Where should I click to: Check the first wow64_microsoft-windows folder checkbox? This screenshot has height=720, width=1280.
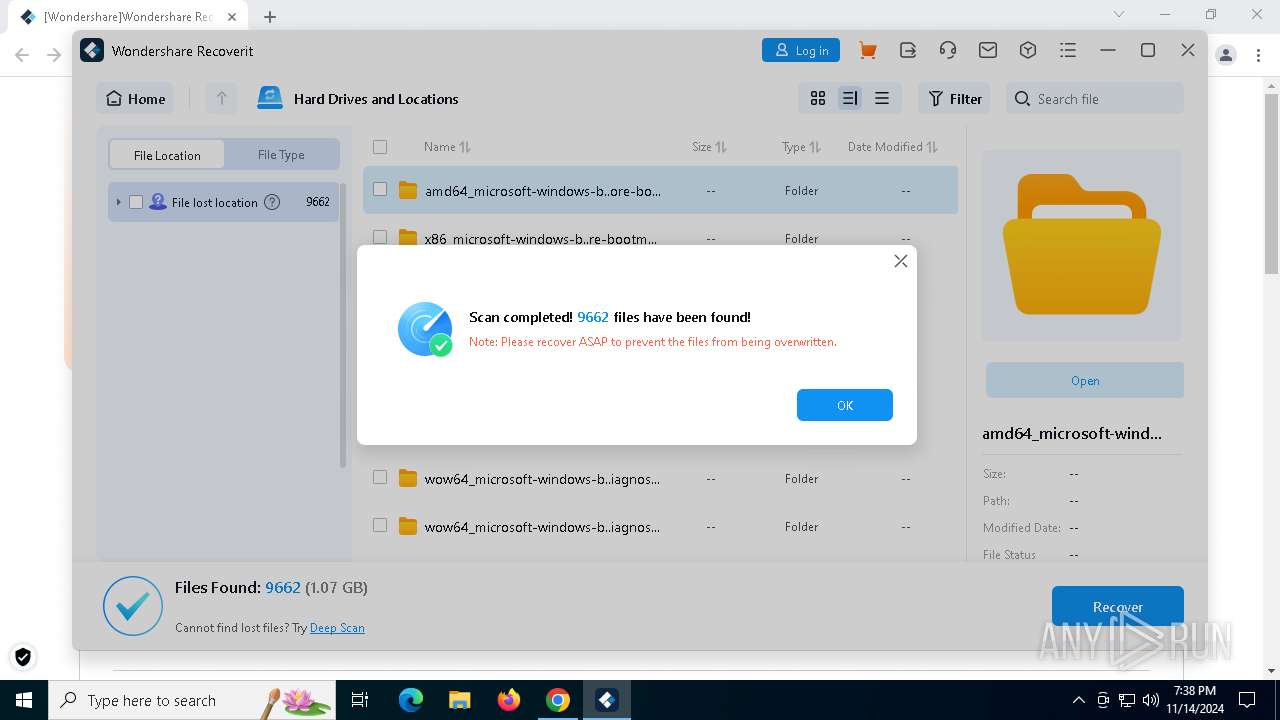pyautogui.click(x=380, y=477)
